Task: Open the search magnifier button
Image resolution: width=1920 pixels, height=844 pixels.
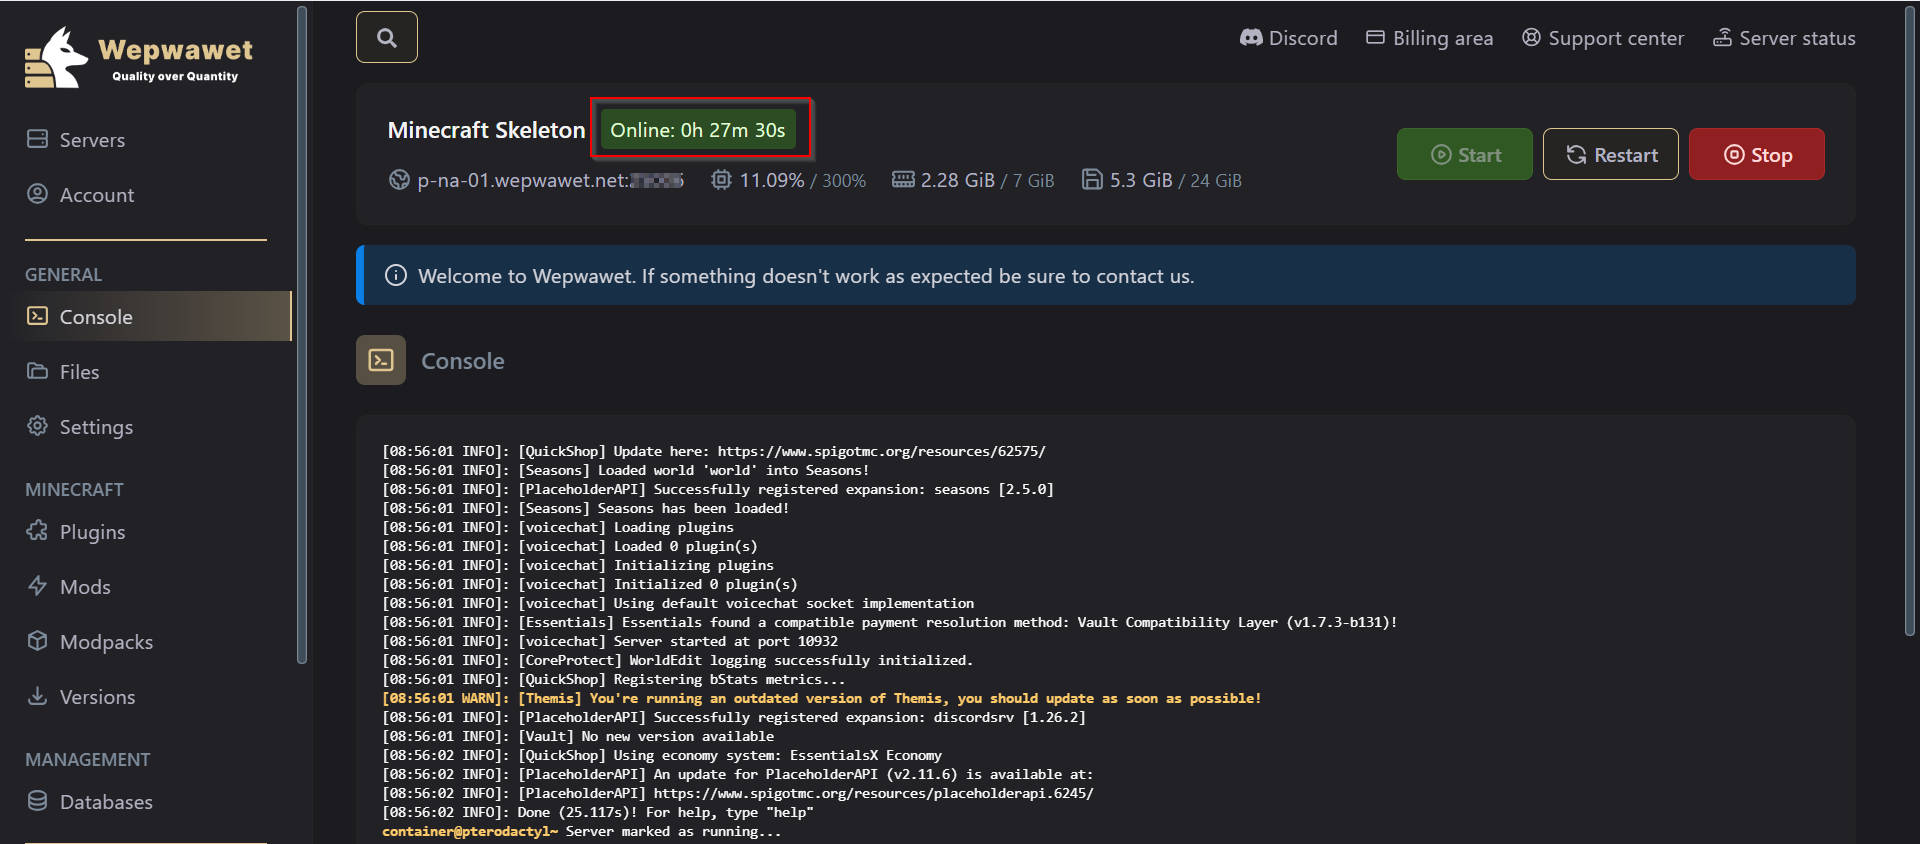Action: [x=387, y=37]
